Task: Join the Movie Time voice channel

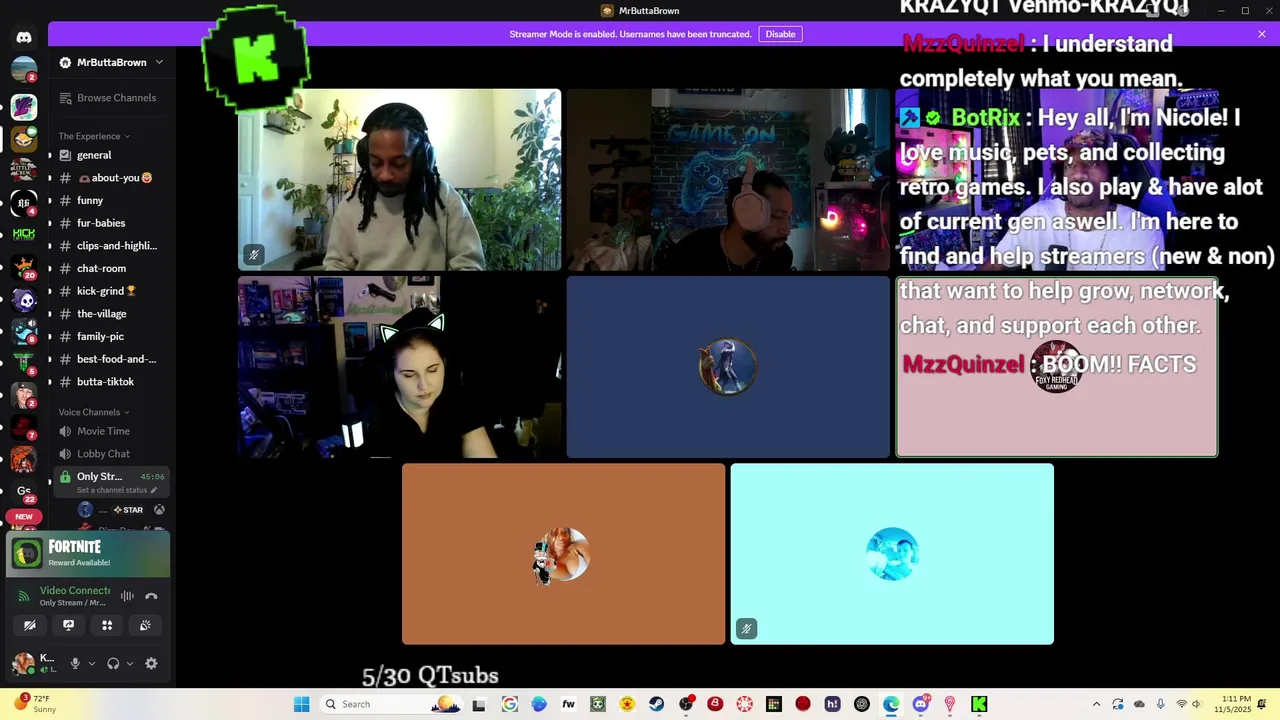Action: [110, 431]
